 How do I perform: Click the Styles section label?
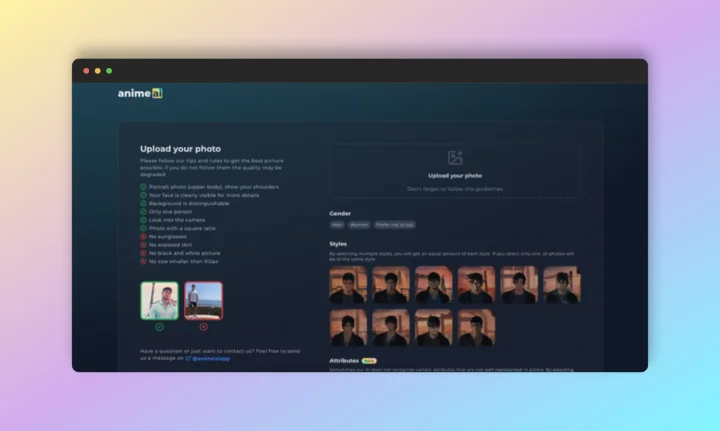[x=338, y=244]
